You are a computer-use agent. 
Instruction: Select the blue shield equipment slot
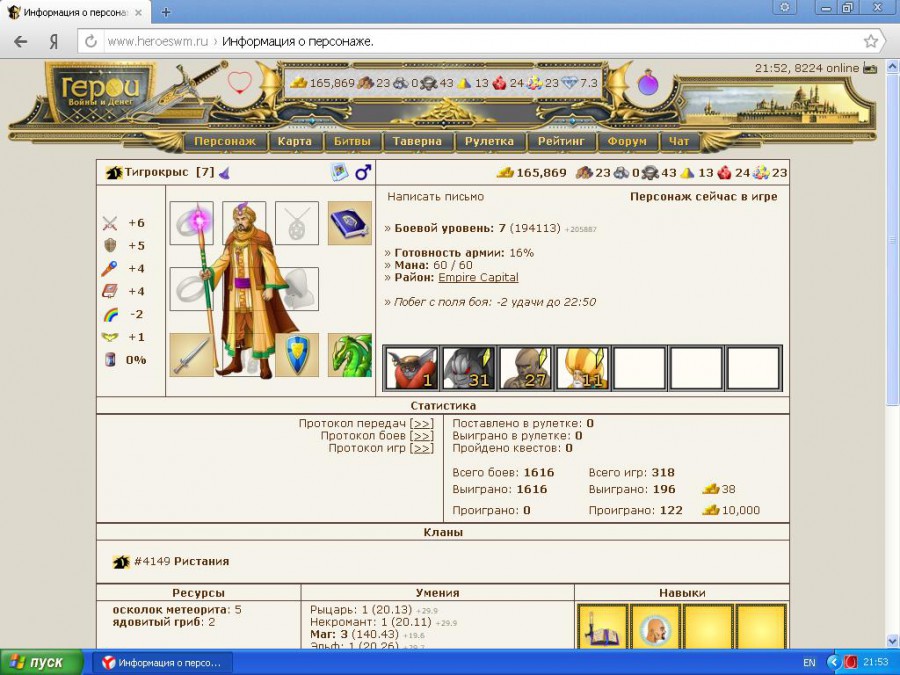(x=297, y=355)
